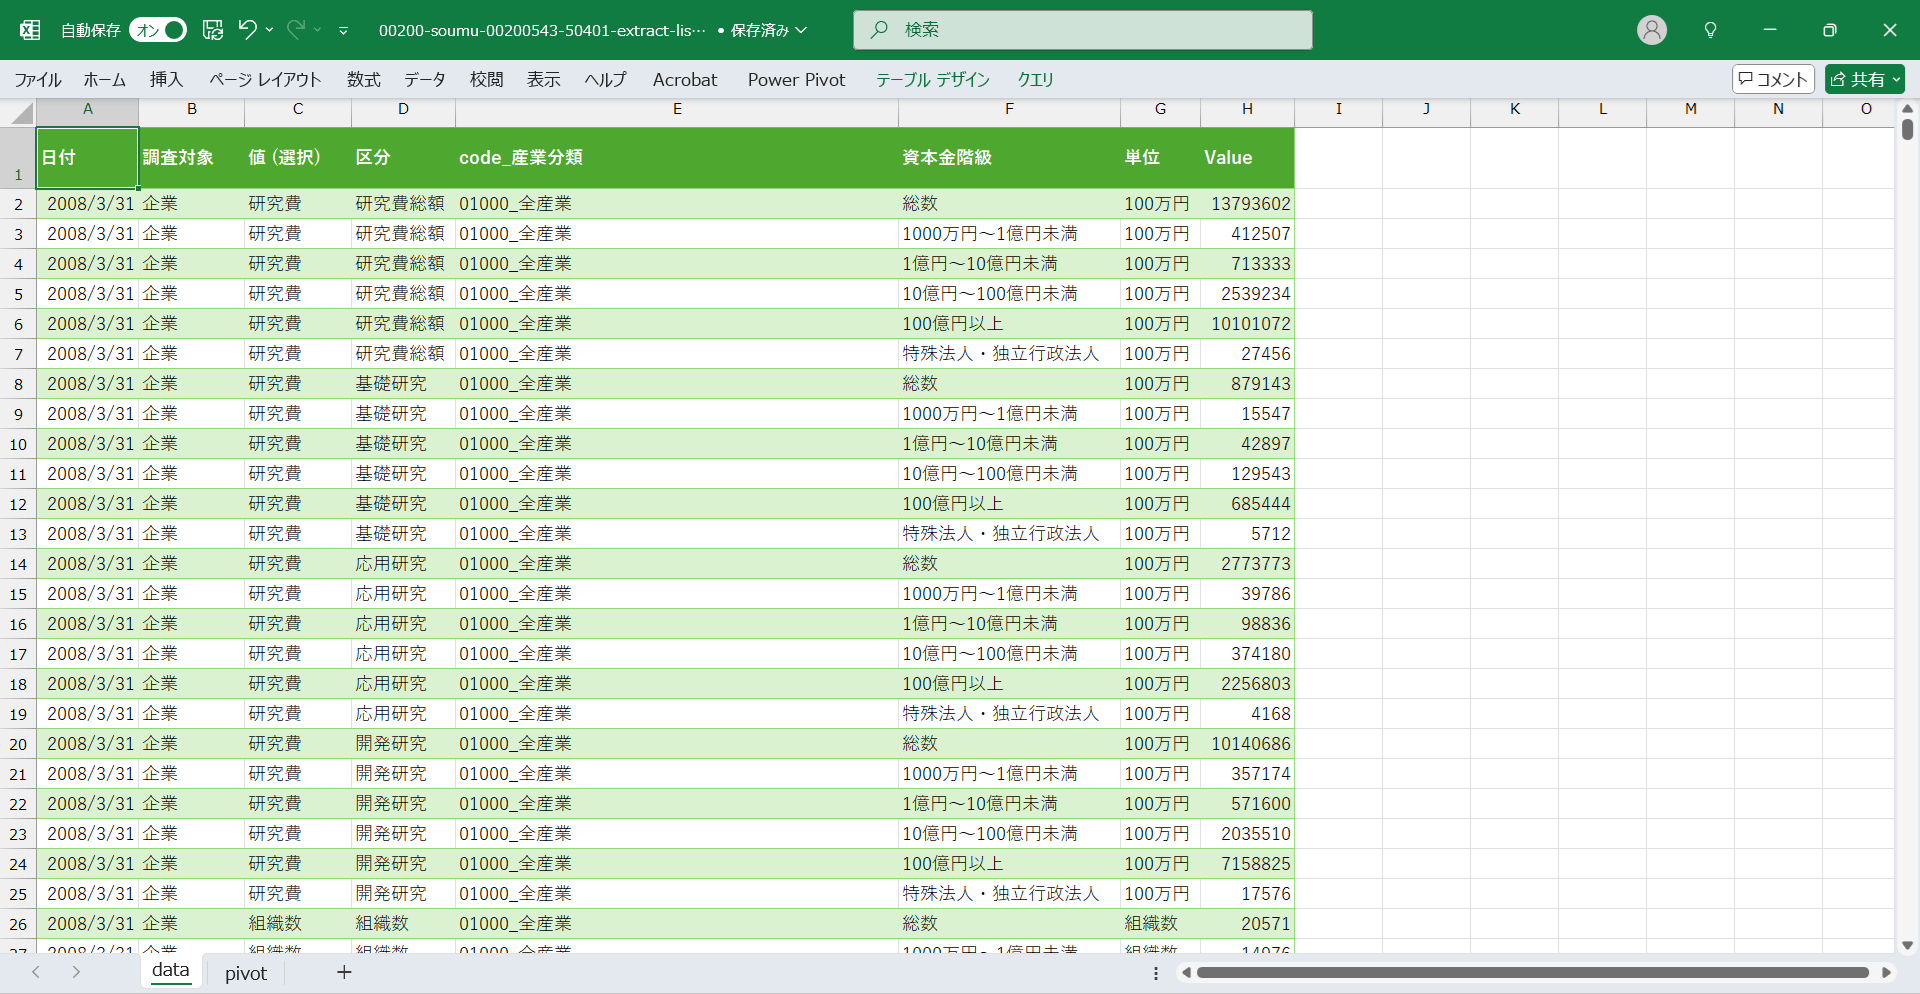Click the horizontal scrollbar at bottom

tap(1532, 972)
